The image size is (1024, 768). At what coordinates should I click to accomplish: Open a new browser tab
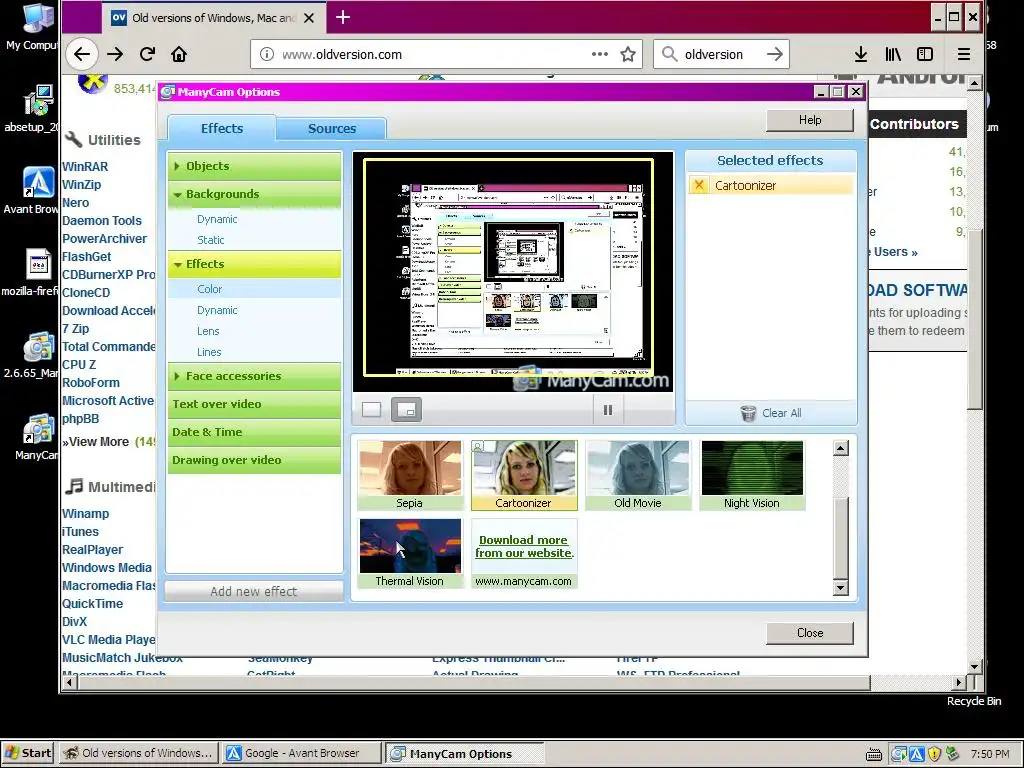[343, 18]
